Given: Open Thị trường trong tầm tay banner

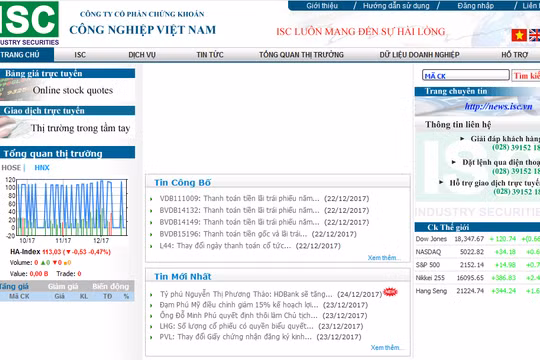Looking at the screenshot, I should coord(68,127).
